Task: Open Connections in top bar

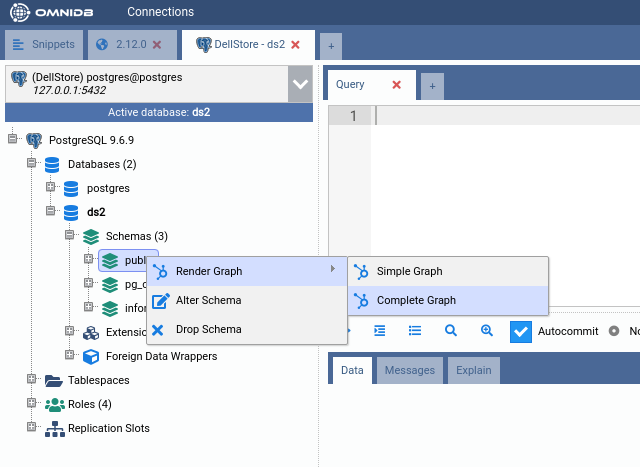Action: click(161, 12)
